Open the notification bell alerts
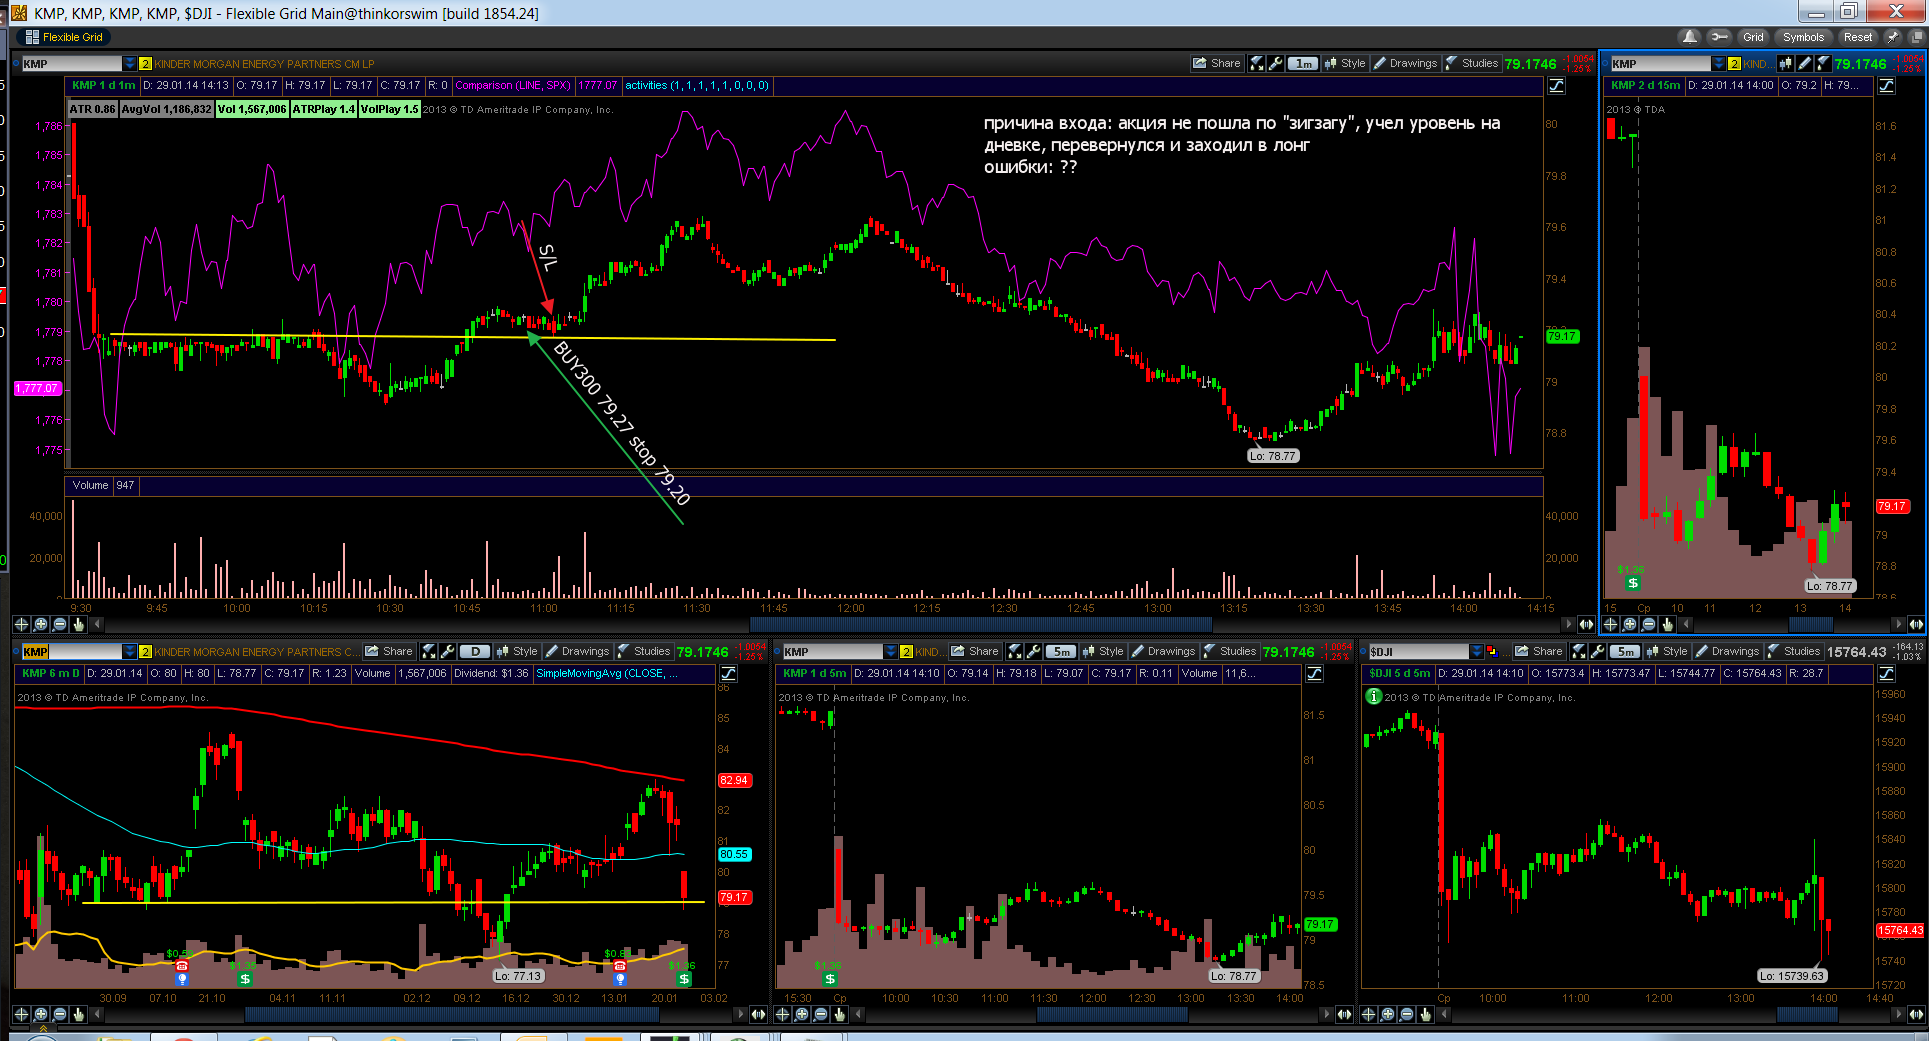 point(1689,37)
